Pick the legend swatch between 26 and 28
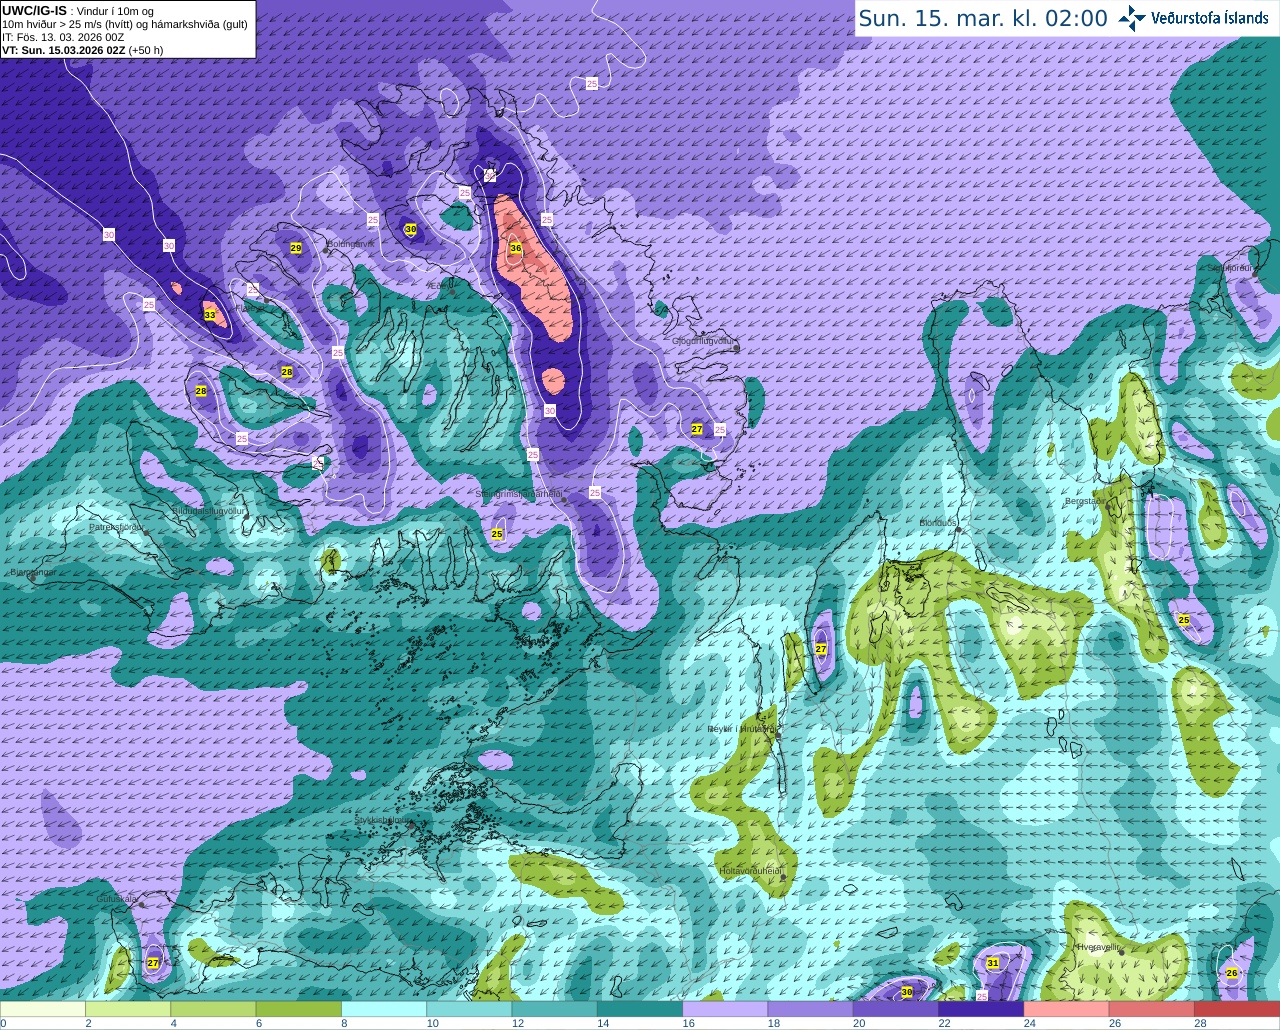The width and height of the screenshot is (1280, 1030). pyautogui.click(x=1152, y=1009)
